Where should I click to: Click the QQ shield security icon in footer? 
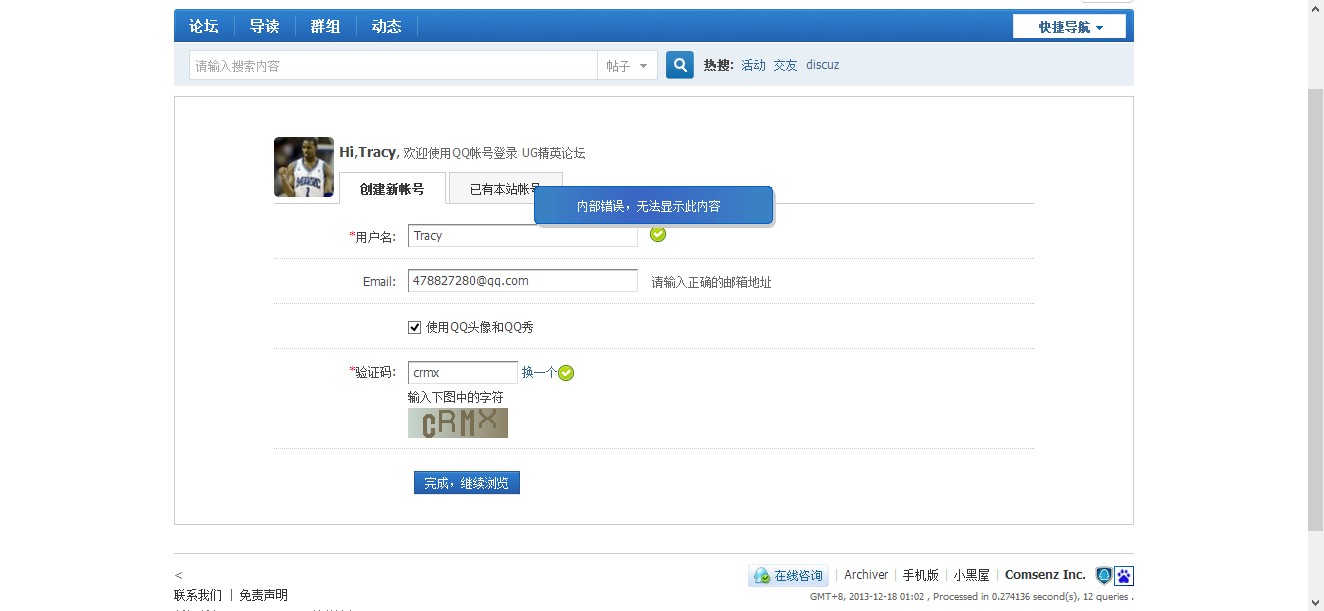(1104, 576)
